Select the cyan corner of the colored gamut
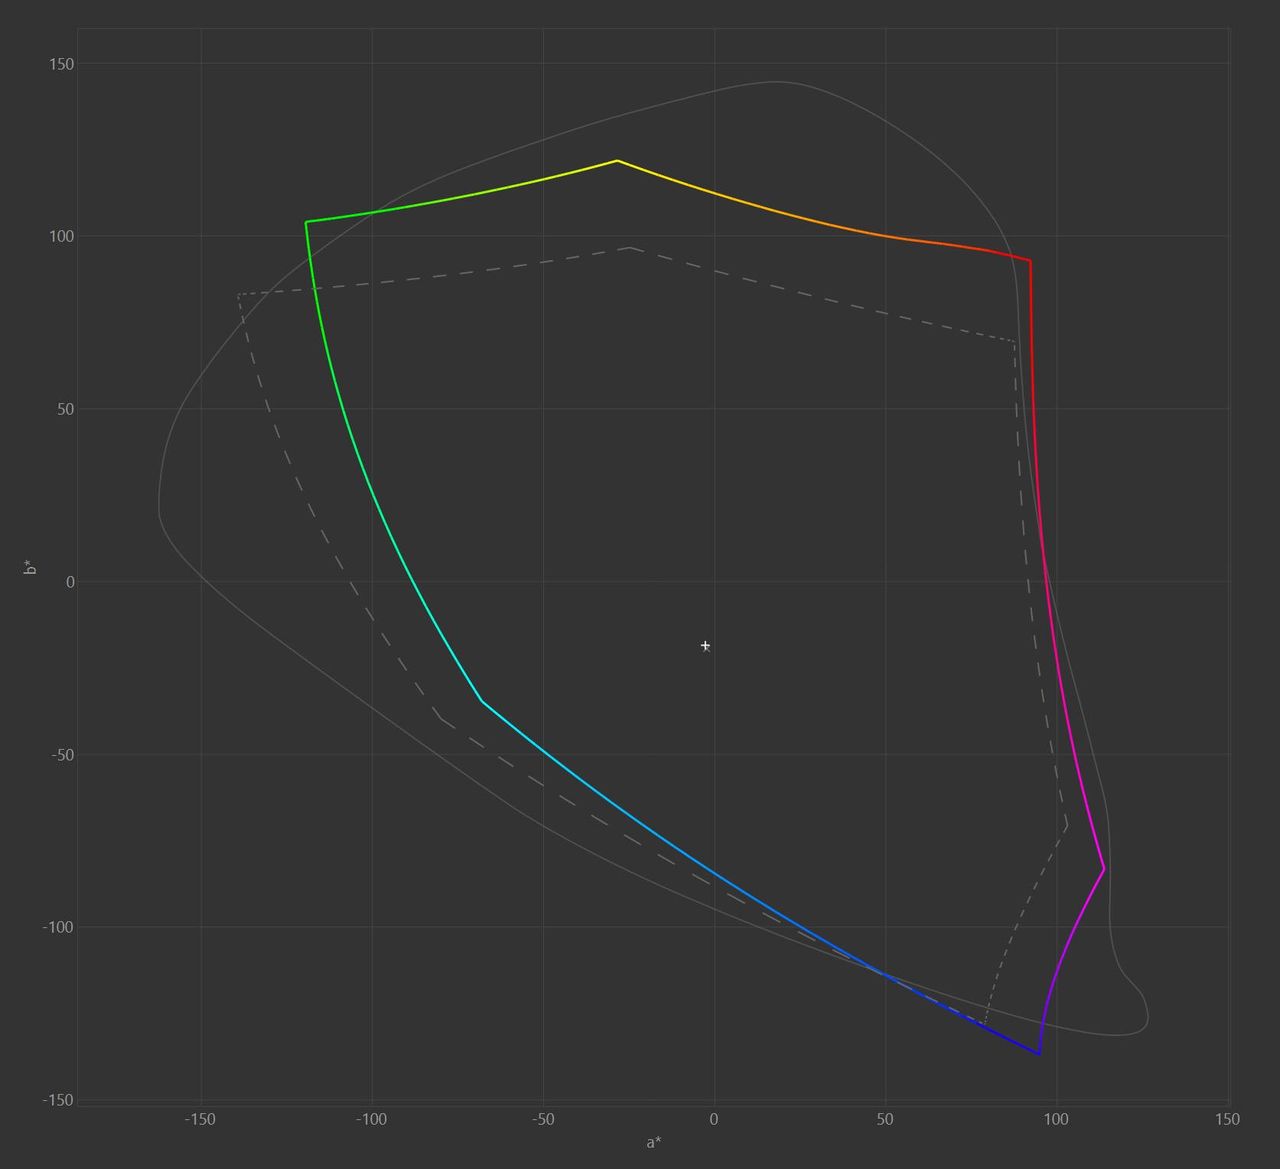Viewport: 1280px width, 1169px height. 481,701
